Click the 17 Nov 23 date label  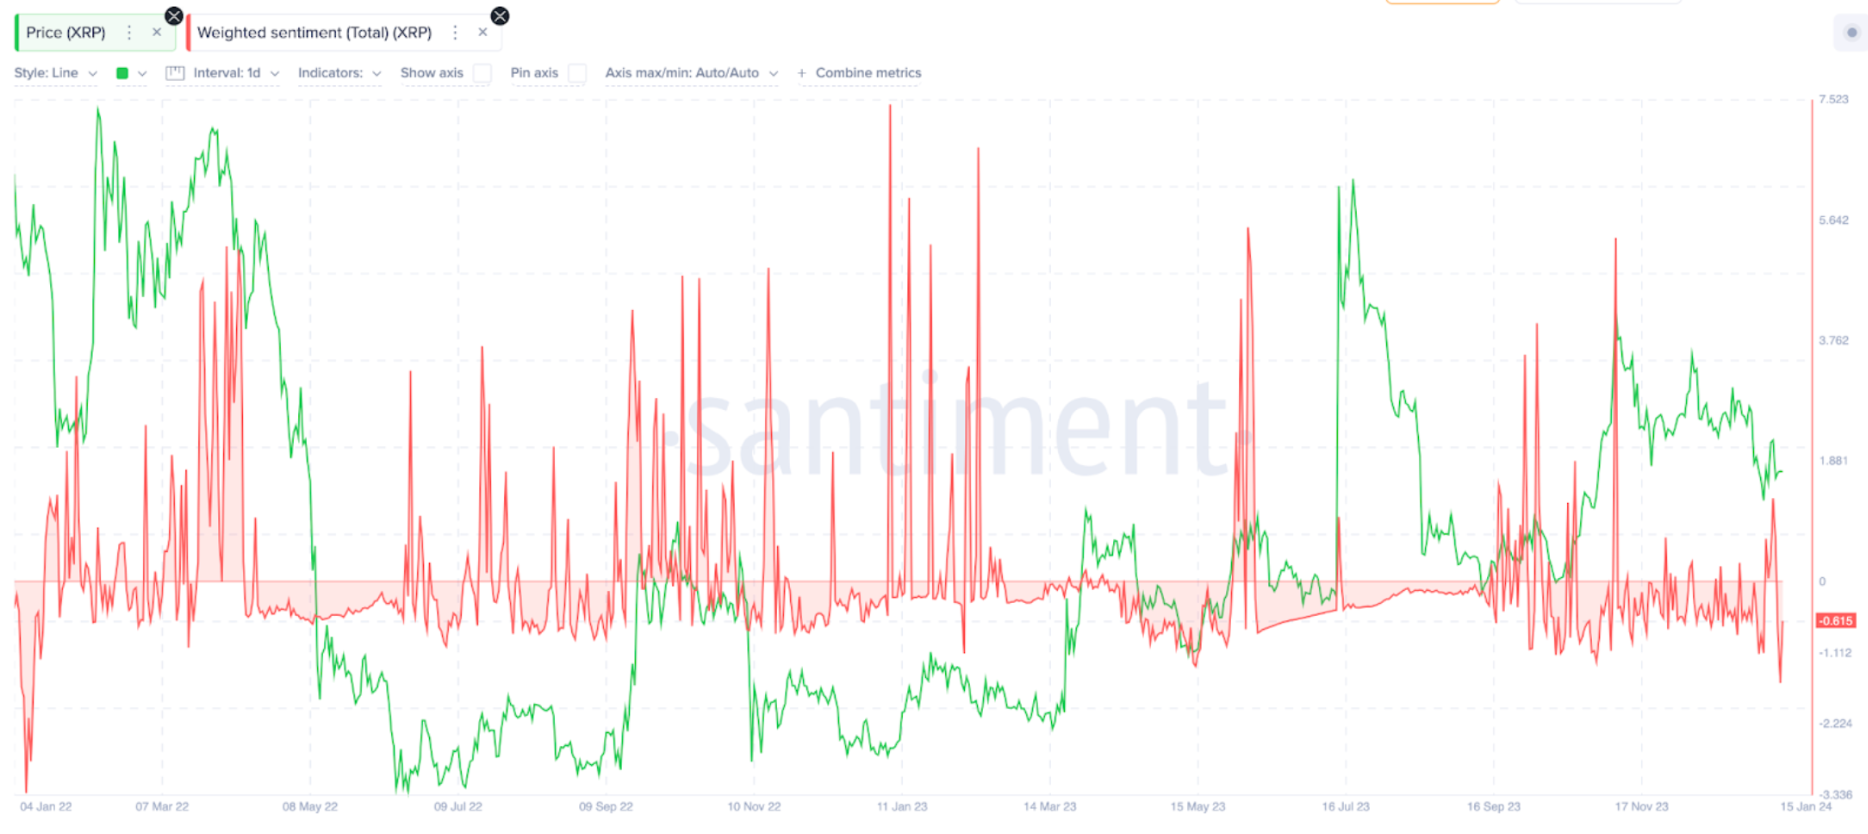(x=1642, y=806)
